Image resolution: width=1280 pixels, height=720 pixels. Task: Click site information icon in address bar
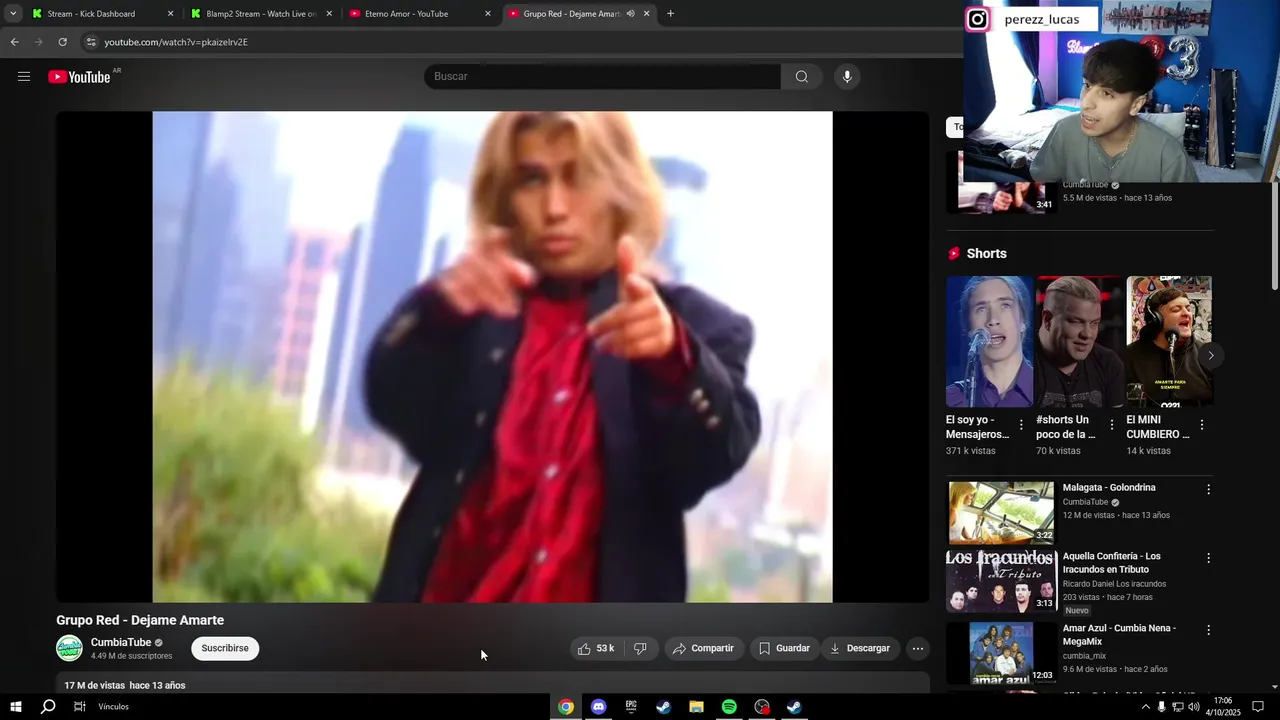(91, 42)
